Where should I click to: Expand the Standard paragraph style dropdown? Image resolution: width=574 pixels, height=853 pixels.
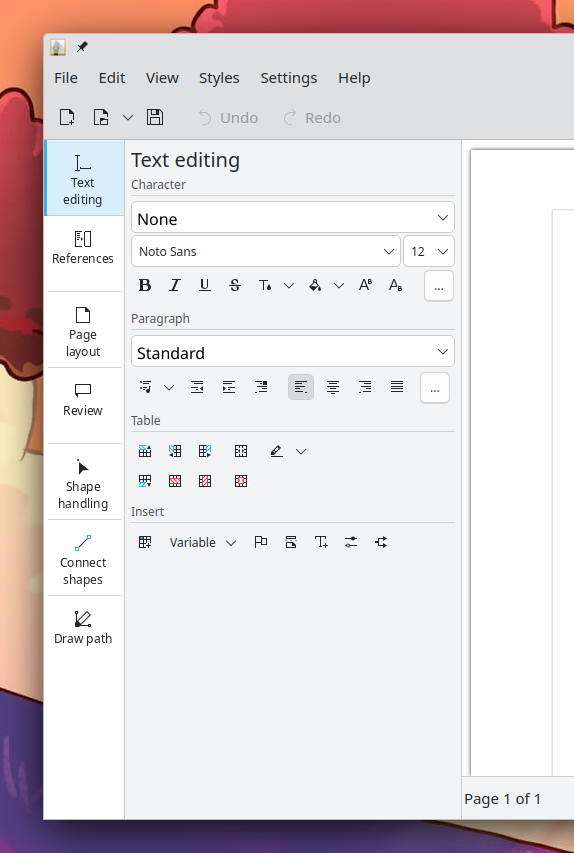pyautogui.click(x=293, y=352)
